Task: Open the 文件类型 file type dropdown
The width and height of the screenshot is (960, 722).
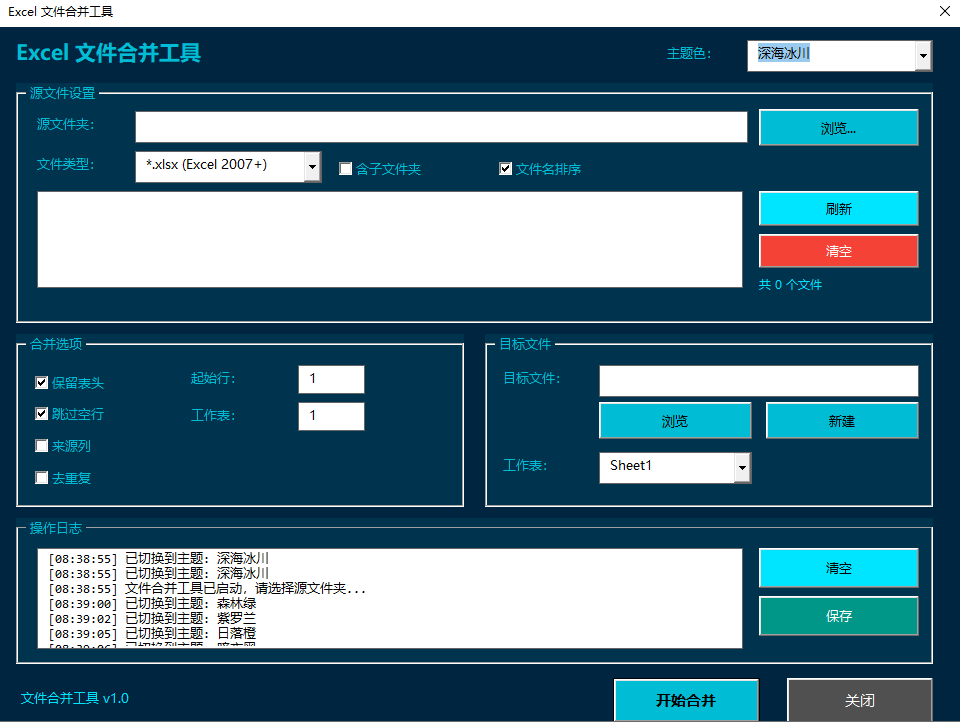Action: click(x=311, y=167)
